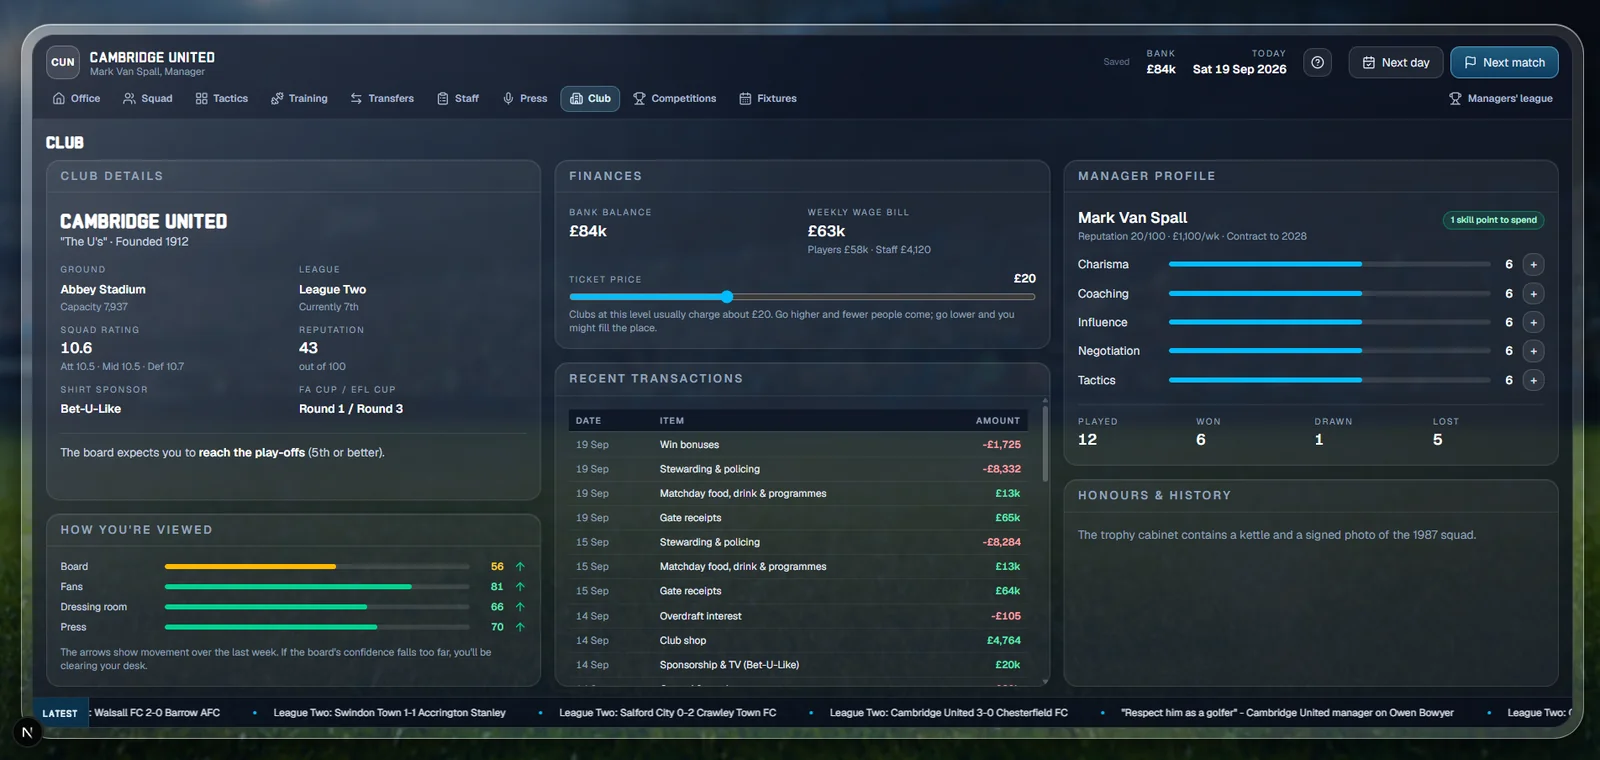Advance with the Next day button

pyautogui.click(x=1396, y=63)
